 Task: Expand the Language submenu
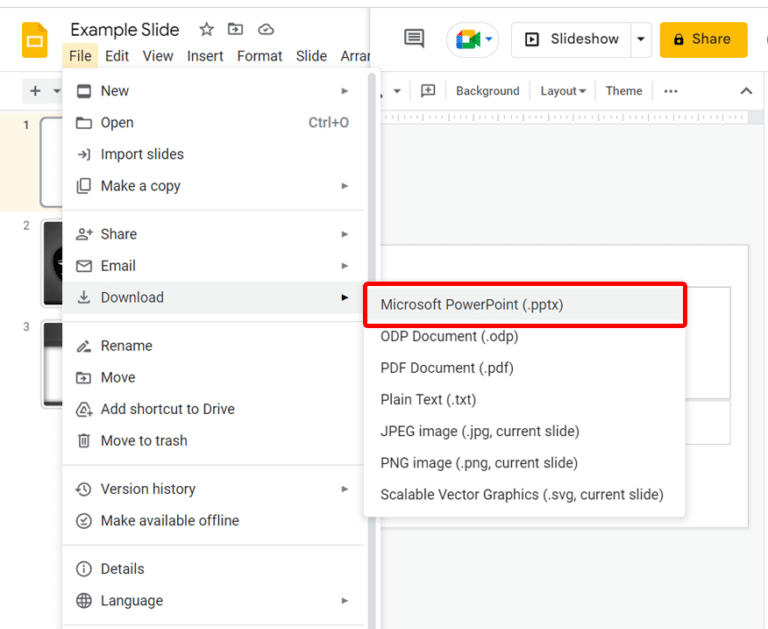coord(214,601)
